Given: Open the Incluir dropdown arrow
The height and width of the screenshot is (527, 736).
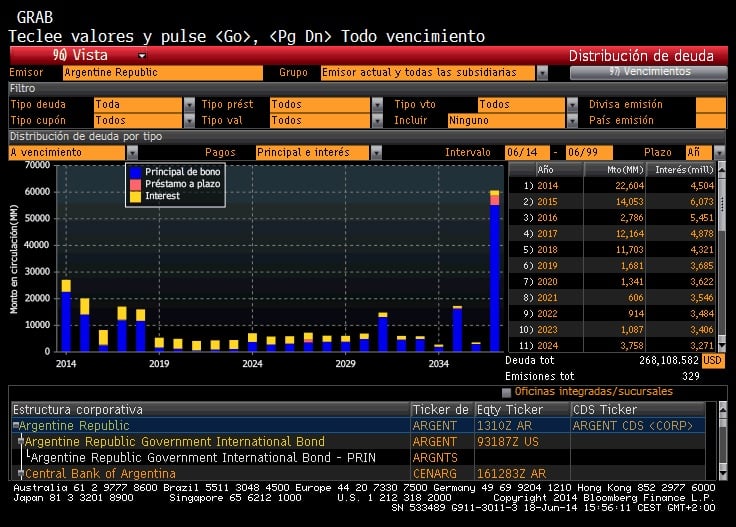Looking at the screenshot, I should point(572,121).
